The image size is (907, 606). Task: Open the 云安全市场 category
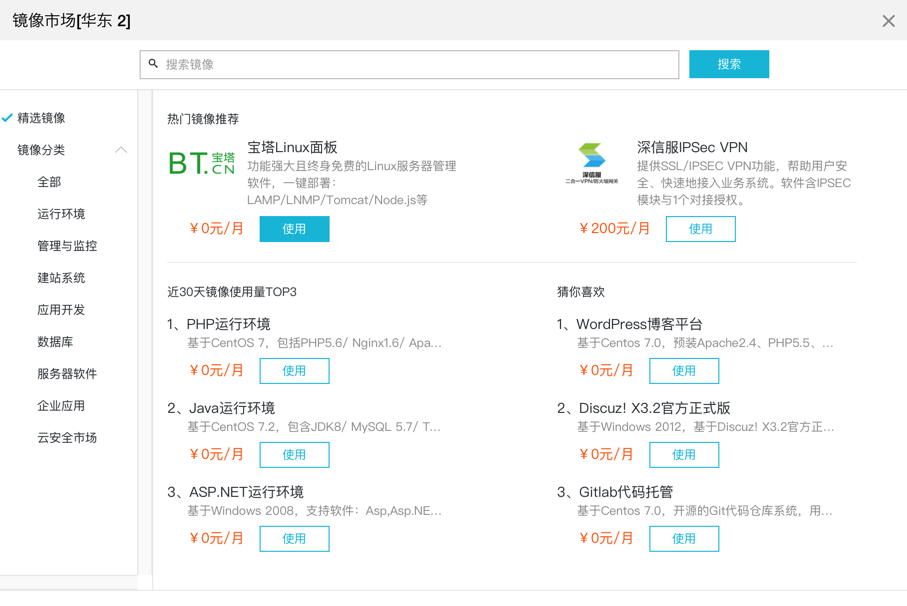pyautogui.click(x=67, y=438)
